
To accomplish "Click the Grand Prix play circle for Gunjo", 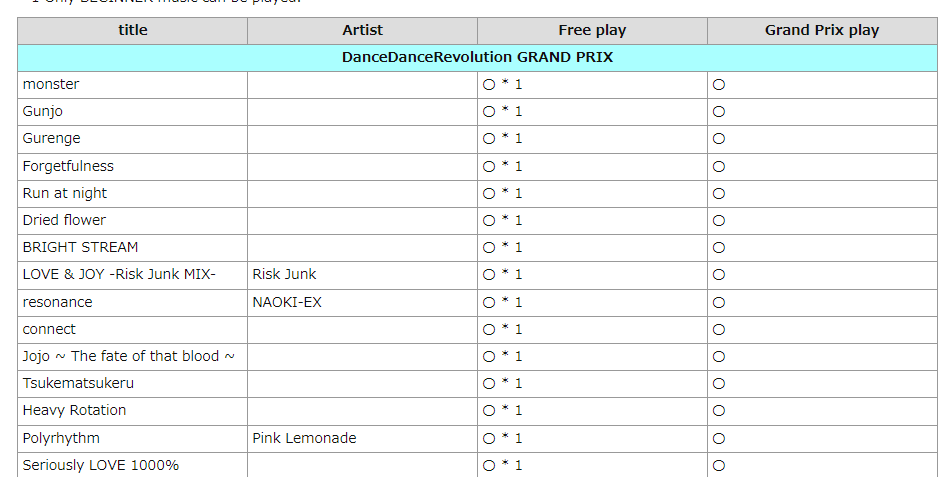I will point(718,112).
